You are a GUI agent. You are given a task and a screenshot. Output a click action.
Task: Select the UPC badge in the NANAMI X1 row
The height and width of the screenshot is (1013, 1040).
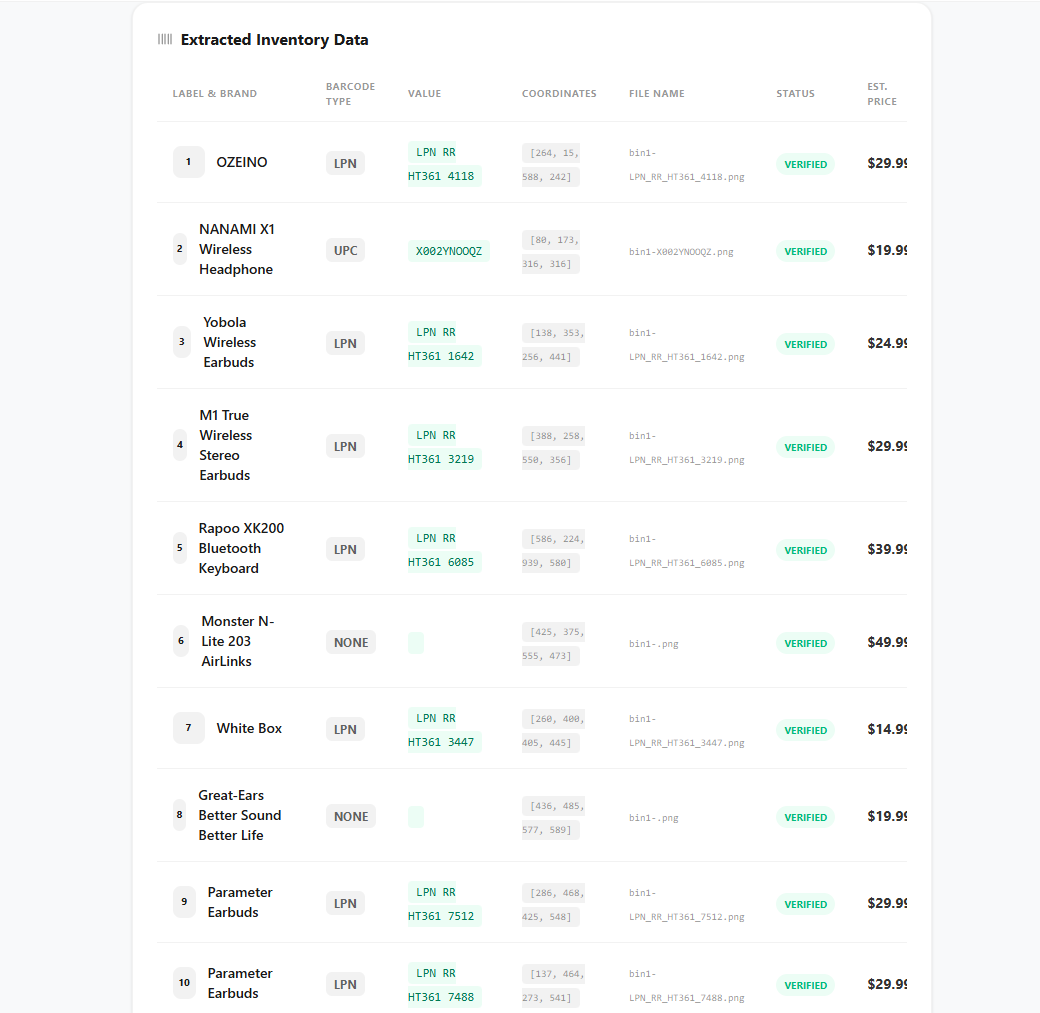345,250
